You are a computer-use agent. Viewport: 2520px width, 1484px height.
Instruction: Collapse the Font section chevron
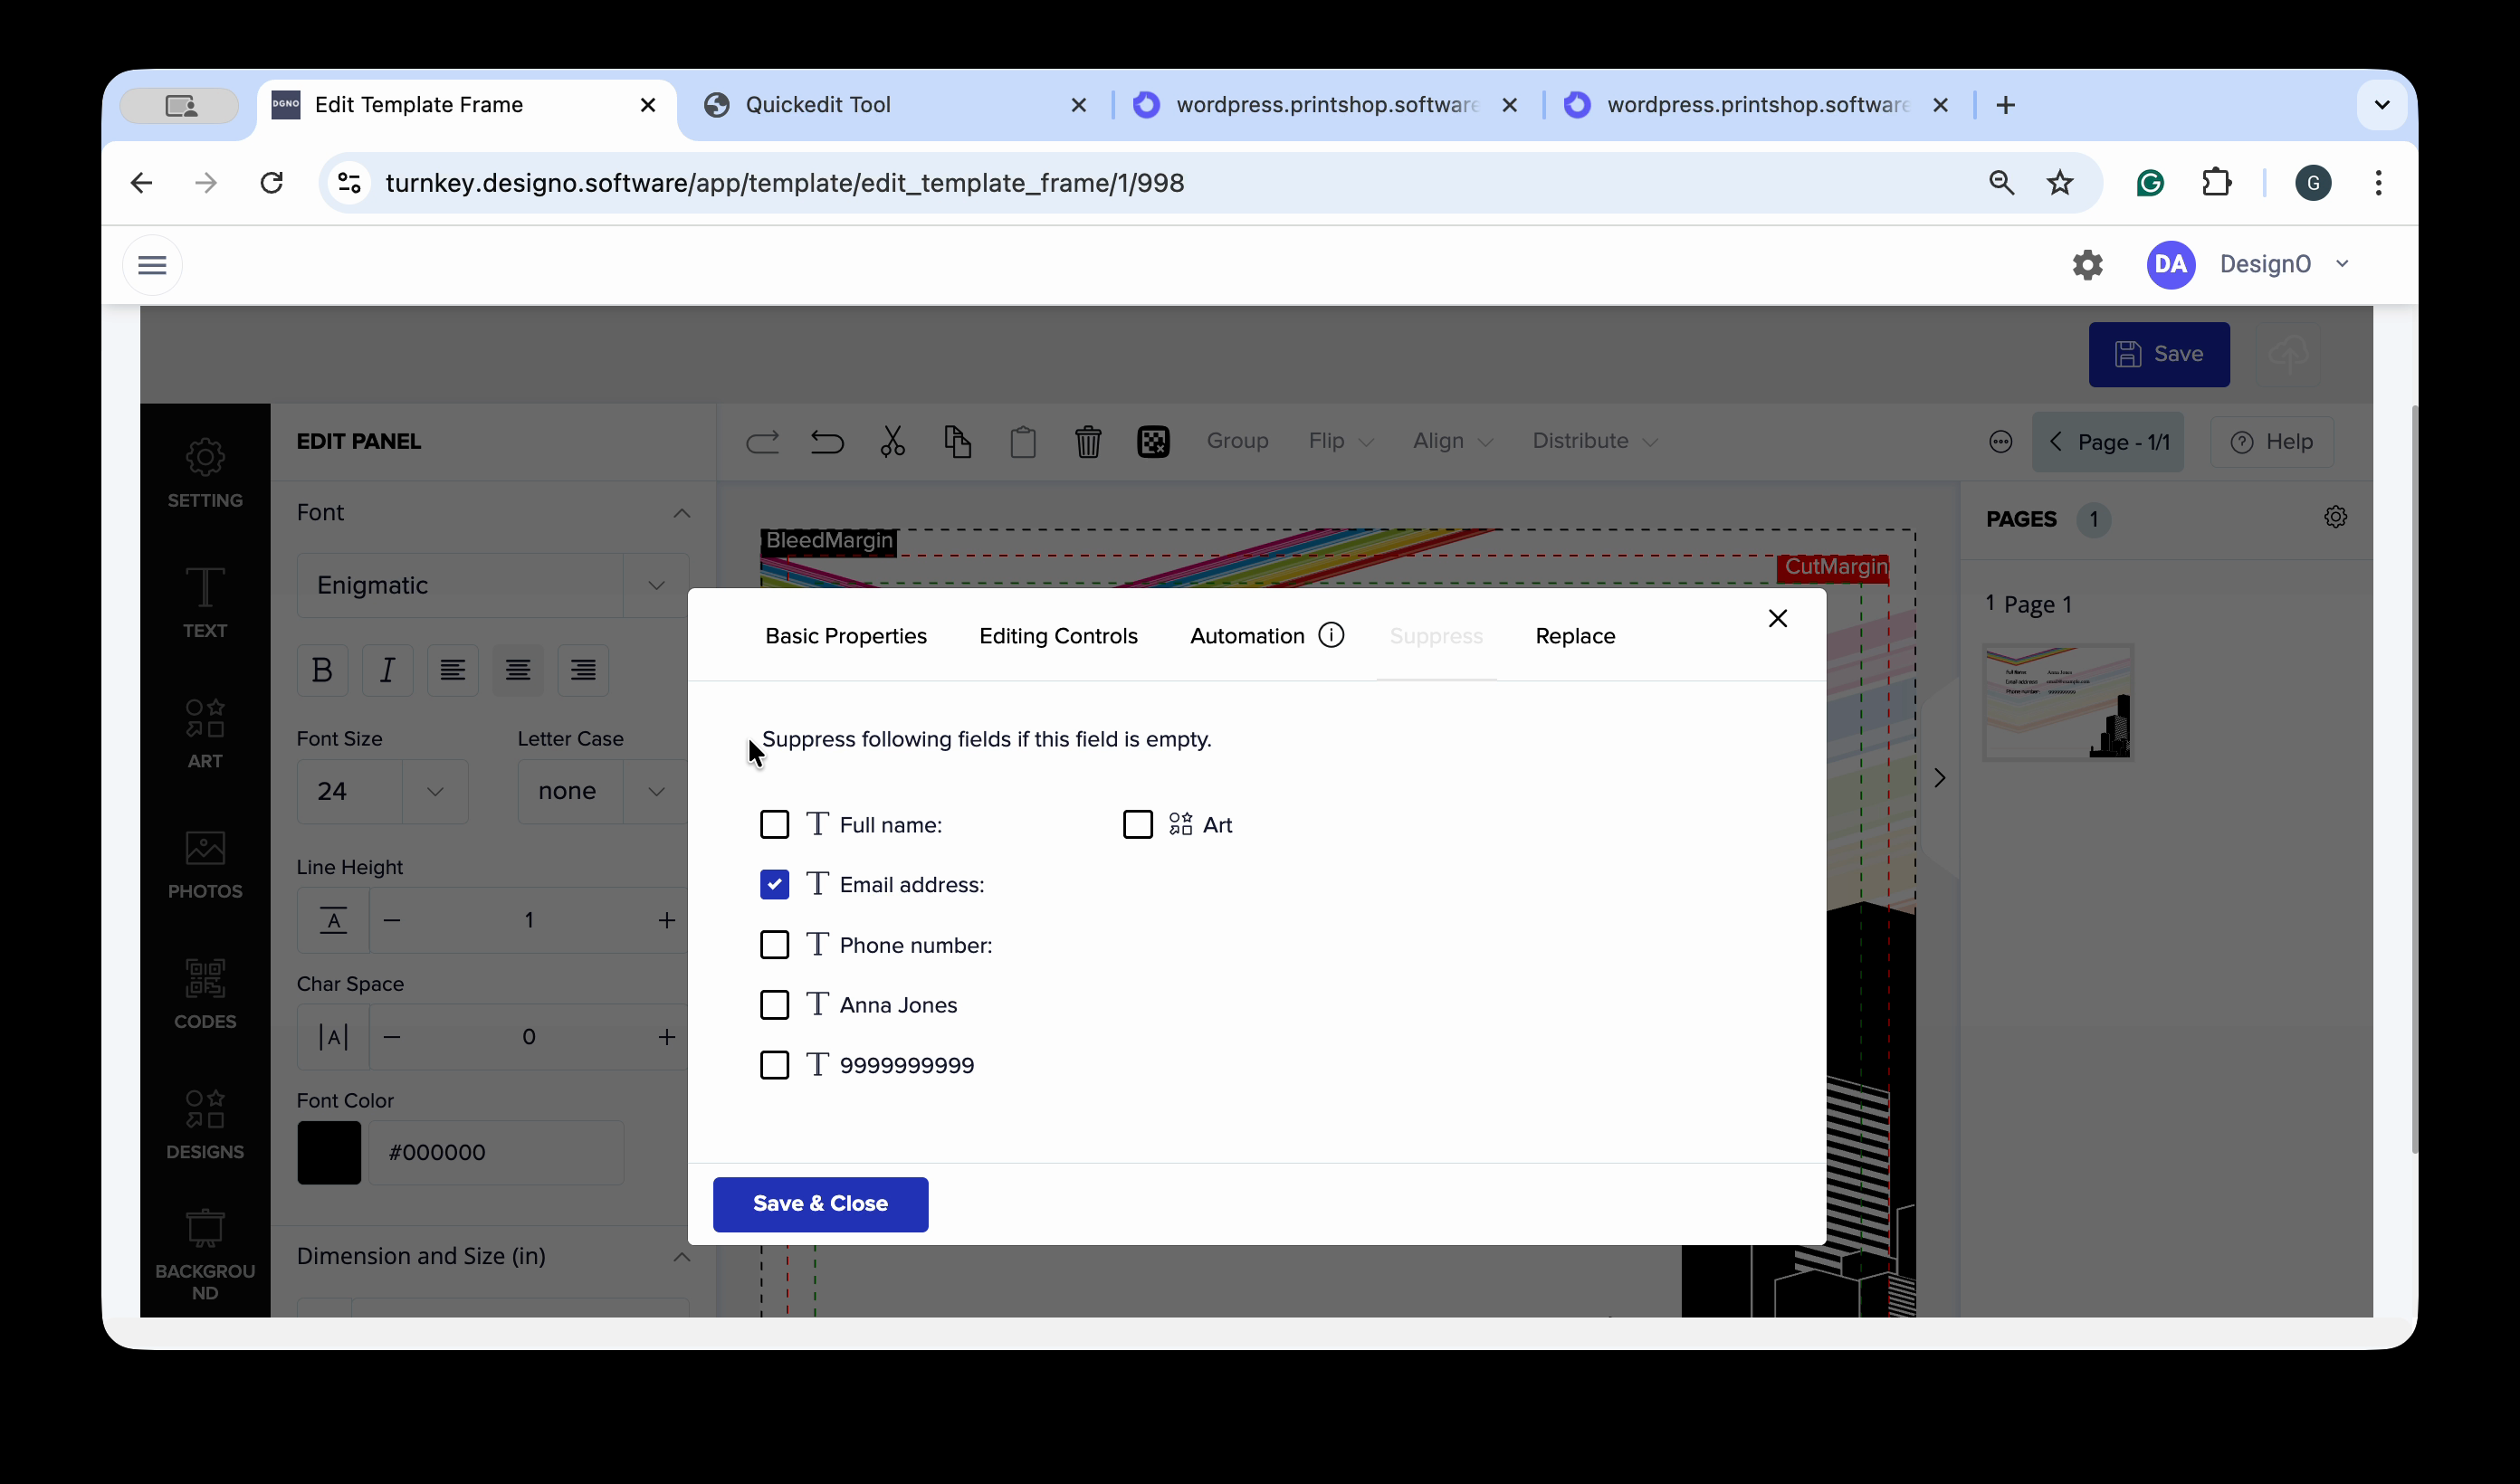coord(681,513)
